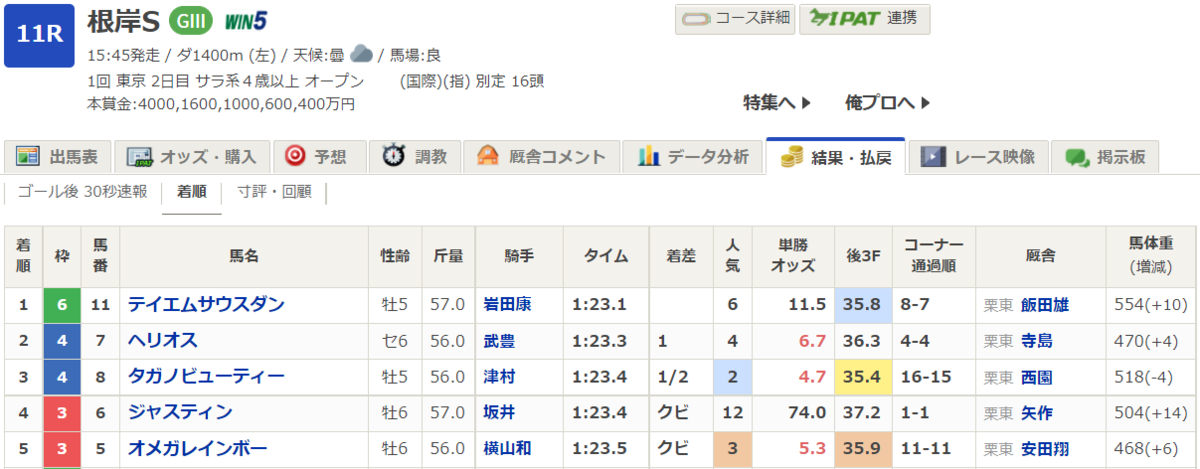Click the GIII grade badge
The height and width of the screenshot is (469, 1200).
(x=190, y=20)
